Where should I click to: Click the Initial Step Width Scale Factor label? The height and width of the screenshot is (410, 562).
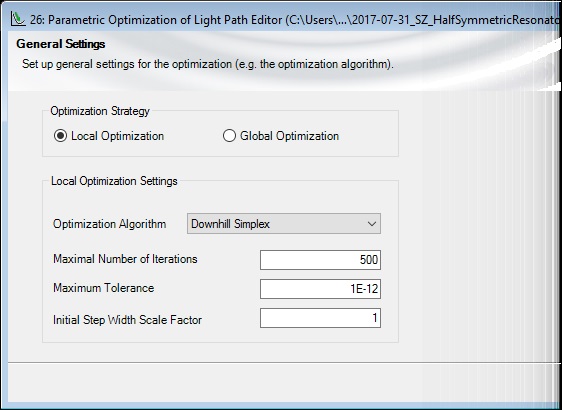coord(127,320)
